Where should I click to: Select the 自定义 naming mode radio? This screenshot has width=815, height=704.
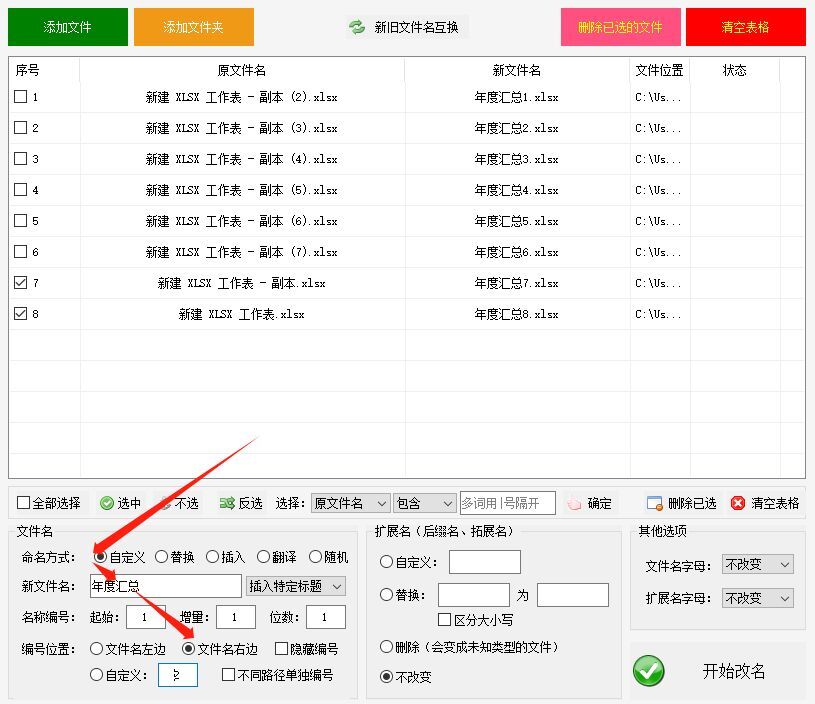101,557
